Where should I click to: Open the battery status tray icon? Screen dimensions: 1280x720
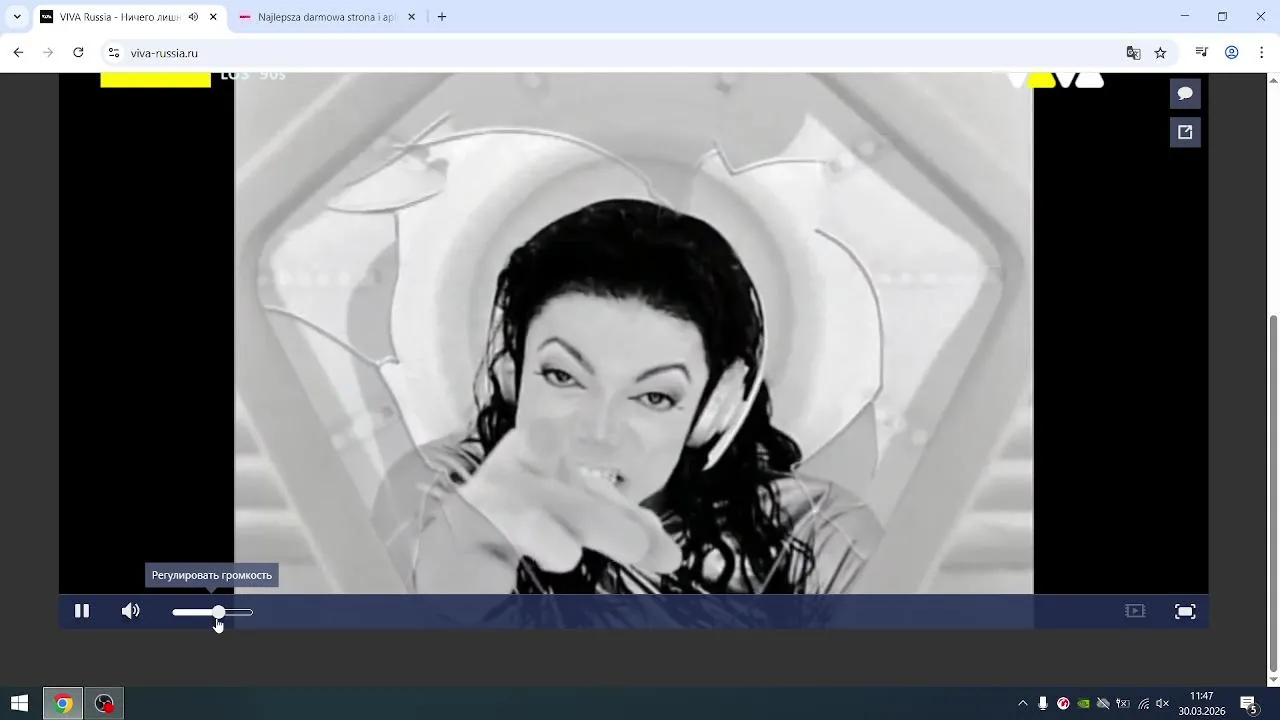[x=1123, y=704]
